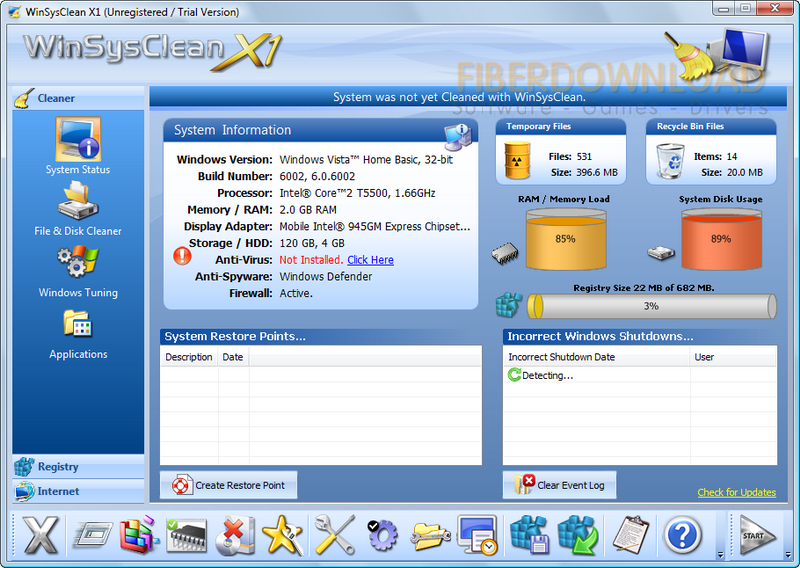Image resolution: width=800 pixels, height=568 pixels.
Task: Click Create Restore Point button
Action: click(x=228, y=485)
